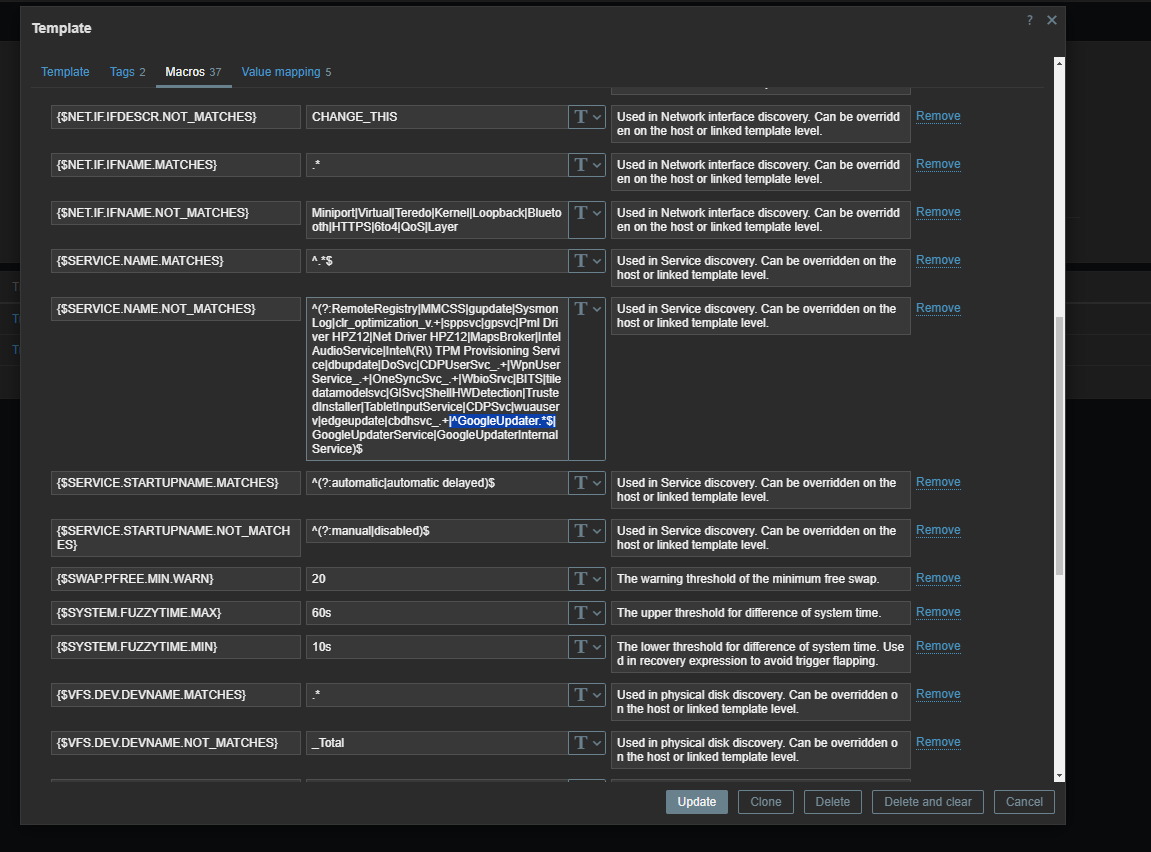The height and width of the screenshot is (852, 1151).
Task: Click the Clone button
Action: (765, 802)
